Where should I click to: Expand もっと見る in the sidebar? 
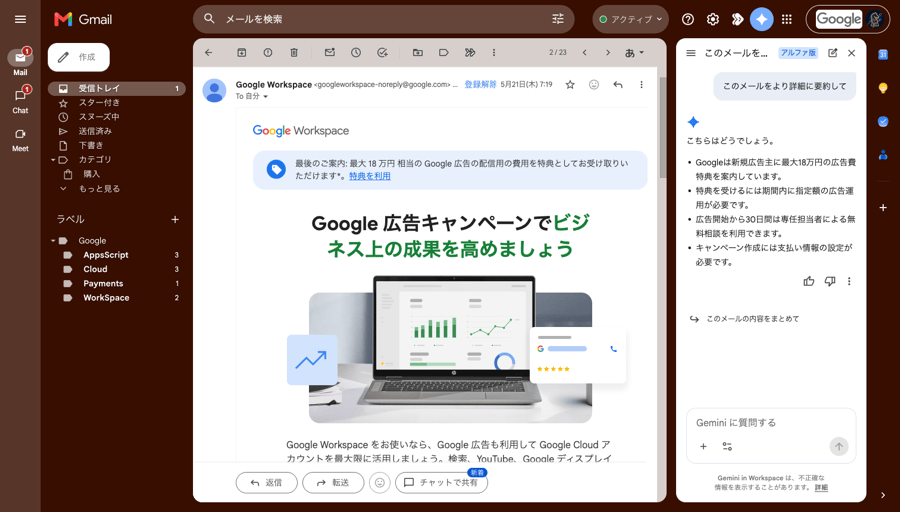point(99,188)
